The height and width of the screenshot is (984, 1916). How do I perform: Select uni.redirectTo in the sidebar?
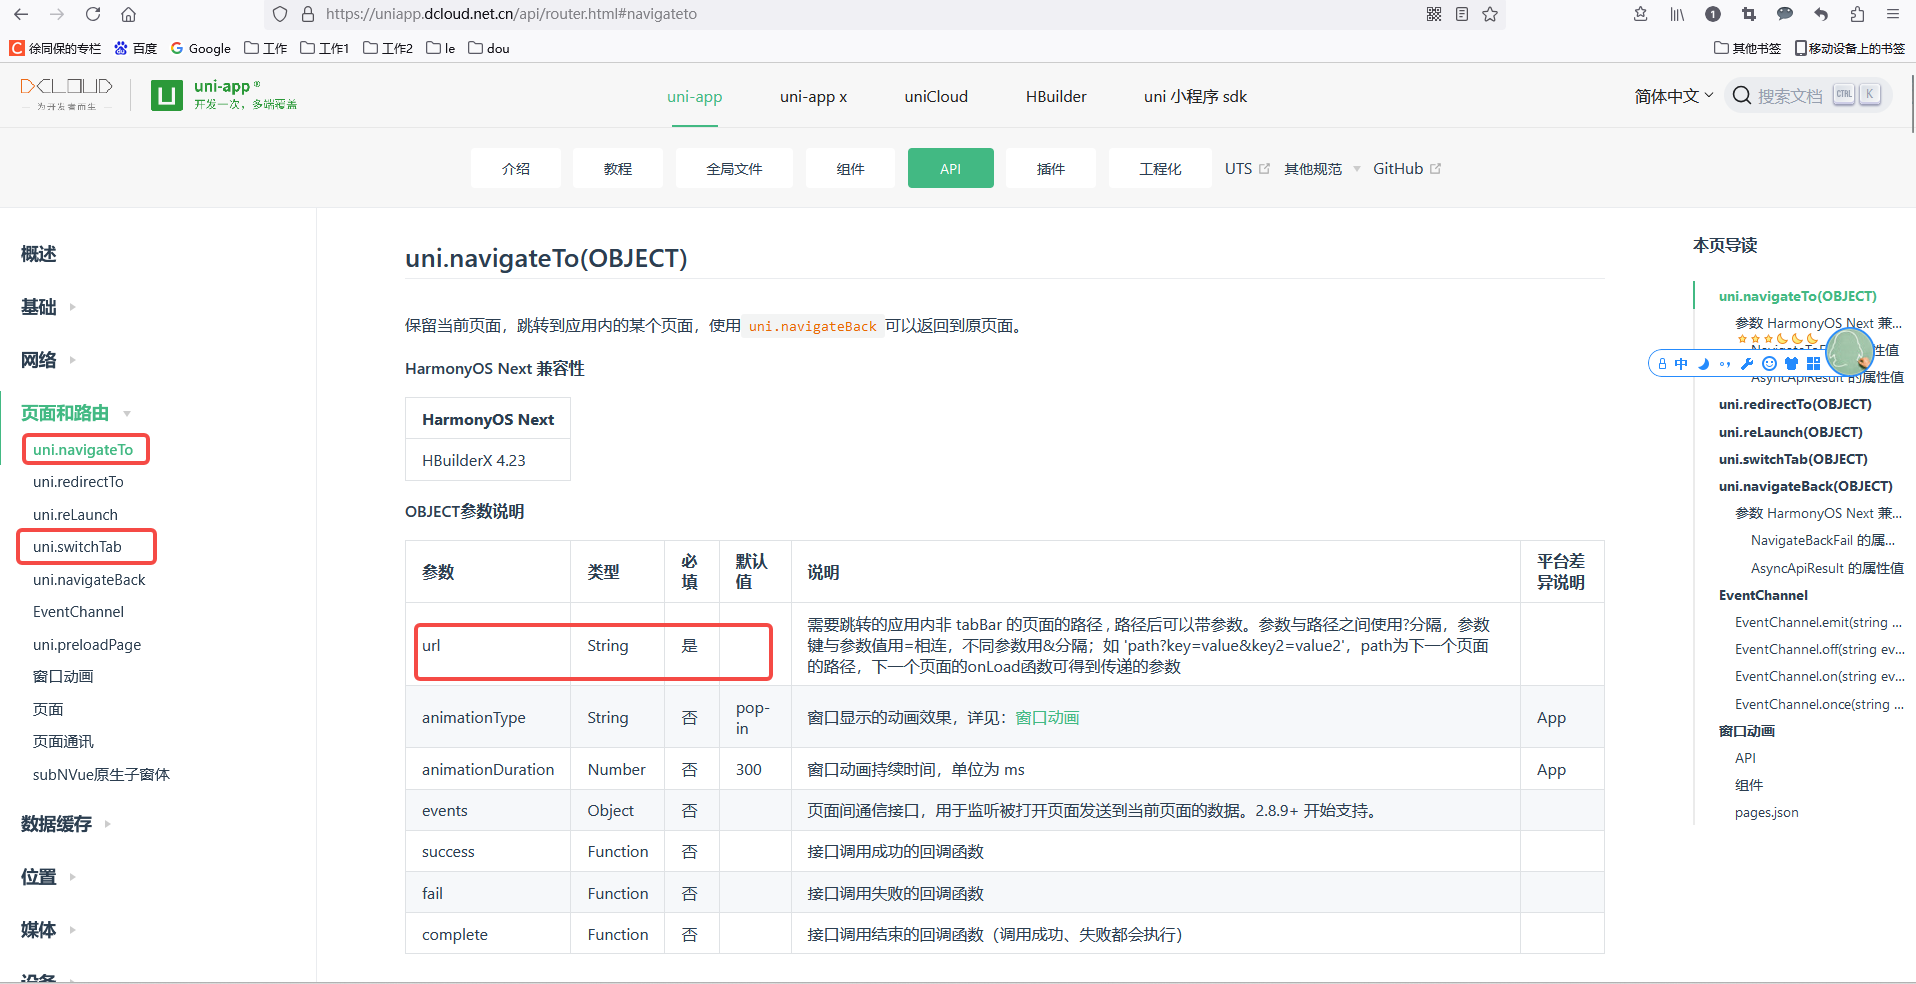coord(78,482)
